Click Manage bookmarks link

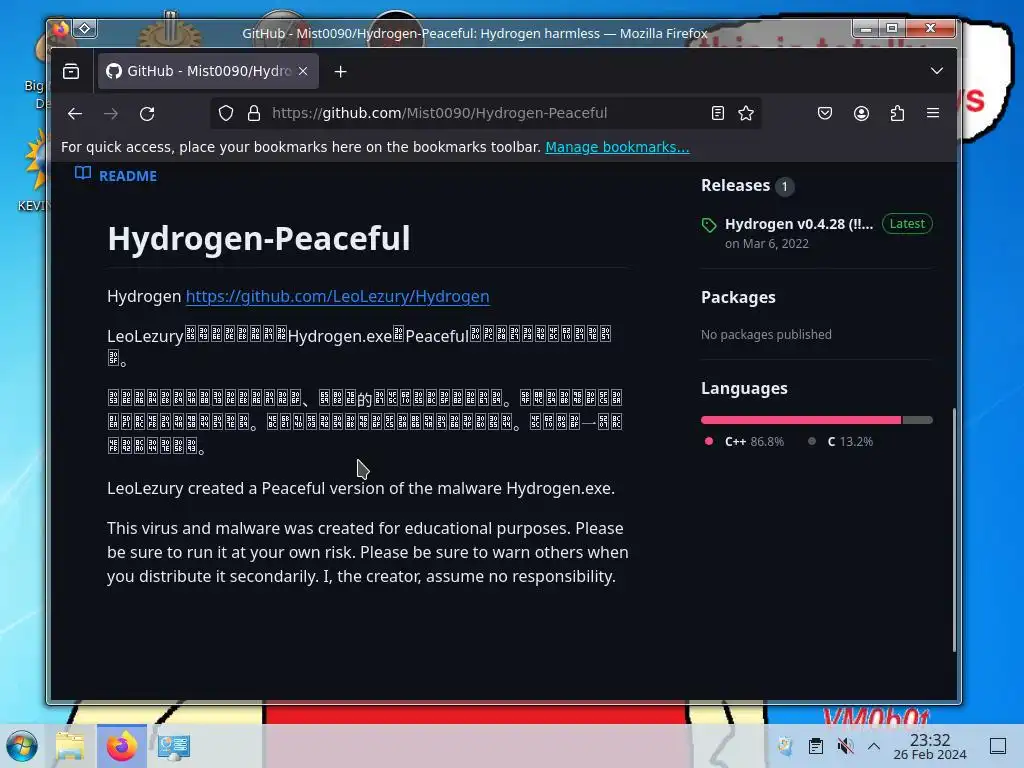pos(617,147)
